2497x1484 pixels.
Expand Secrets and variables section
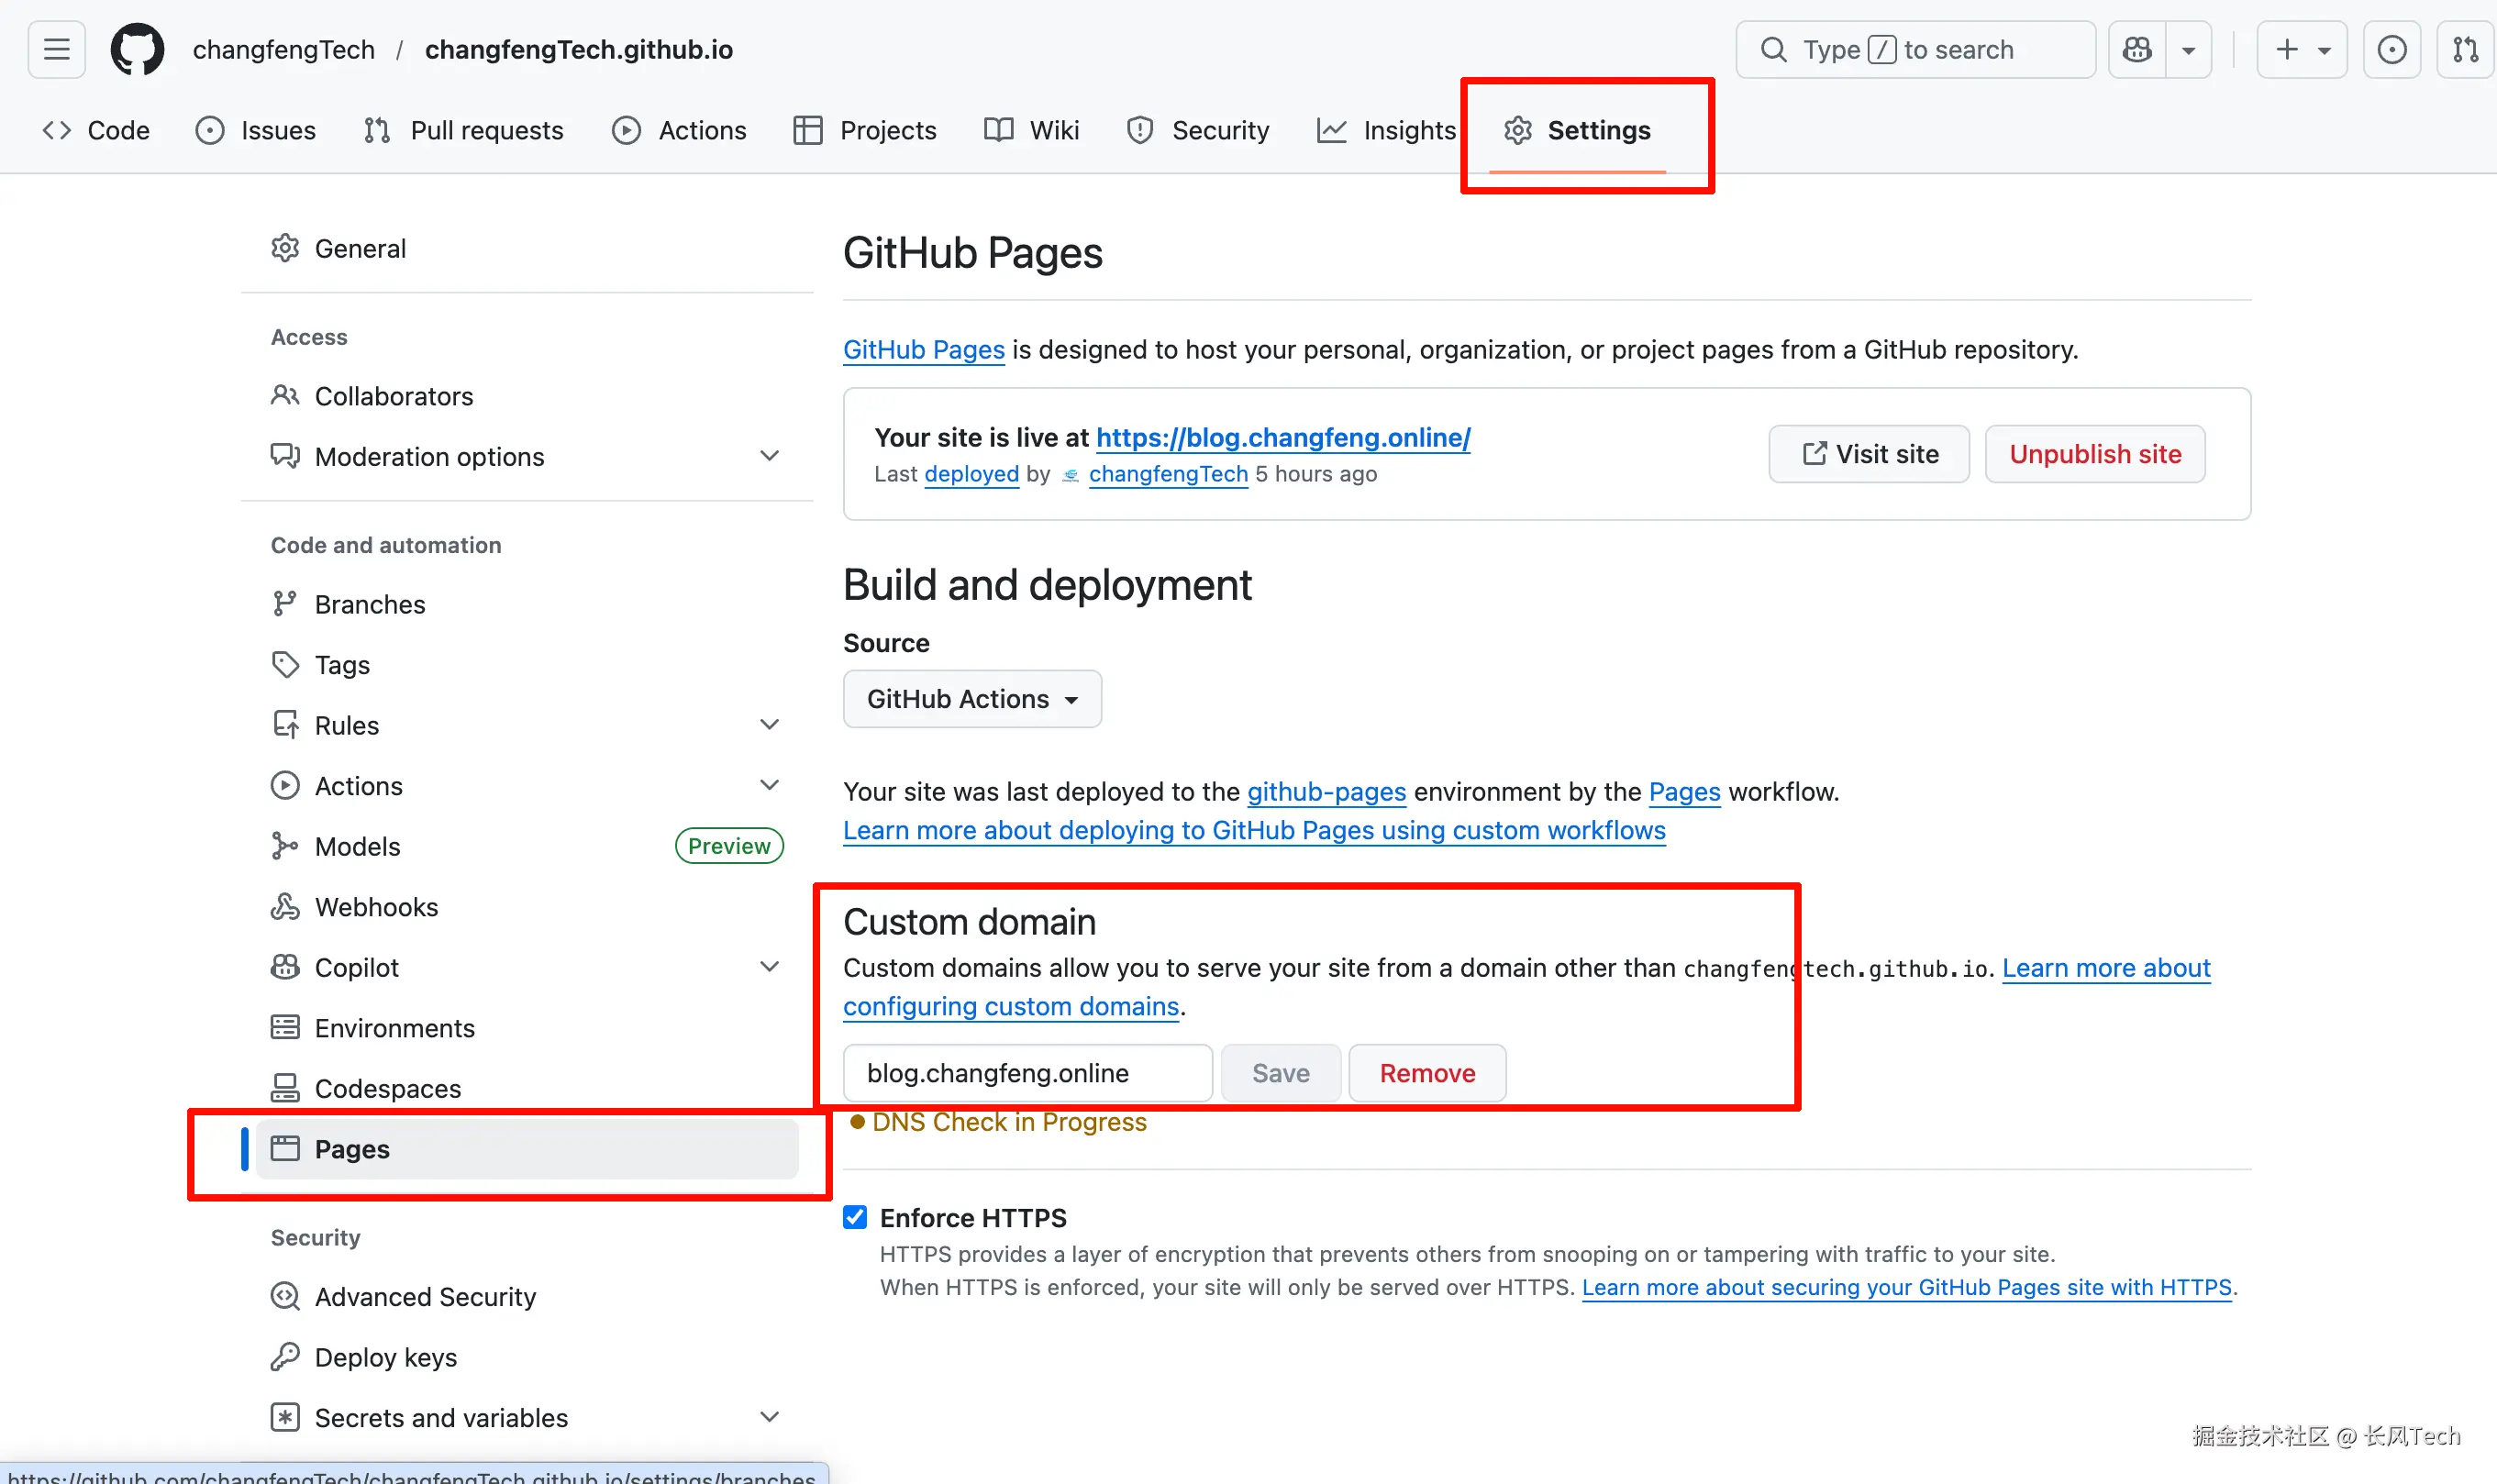[x=769, y=1417]
